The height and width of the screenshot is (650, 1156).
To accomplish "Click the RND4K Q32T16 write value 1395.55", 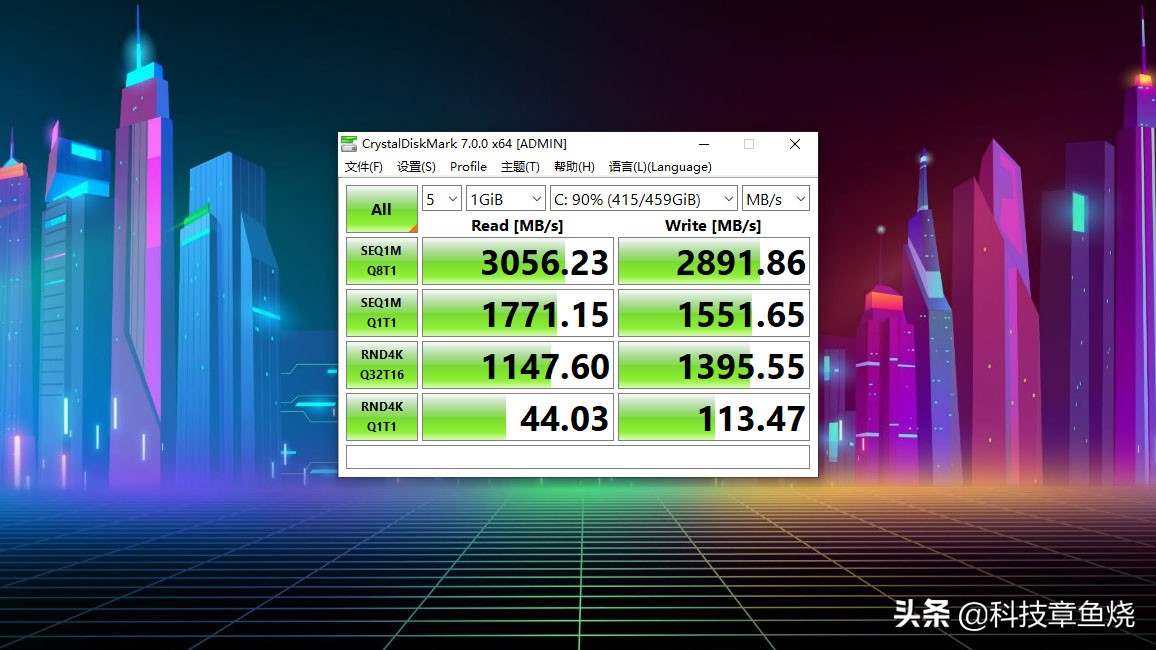I will tap(714, 365).
